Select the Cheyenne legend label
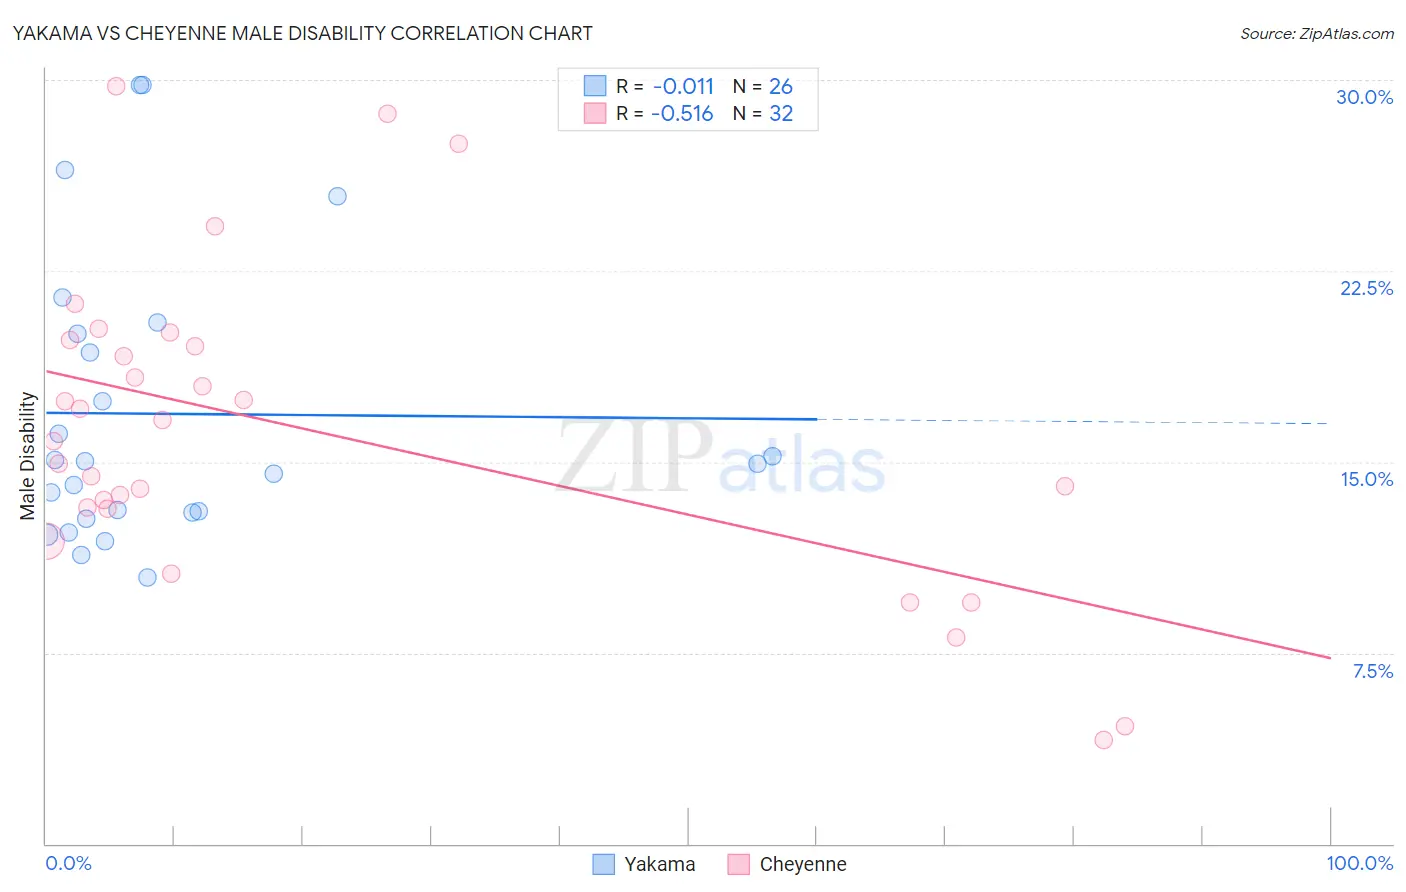 click(803, 864)
